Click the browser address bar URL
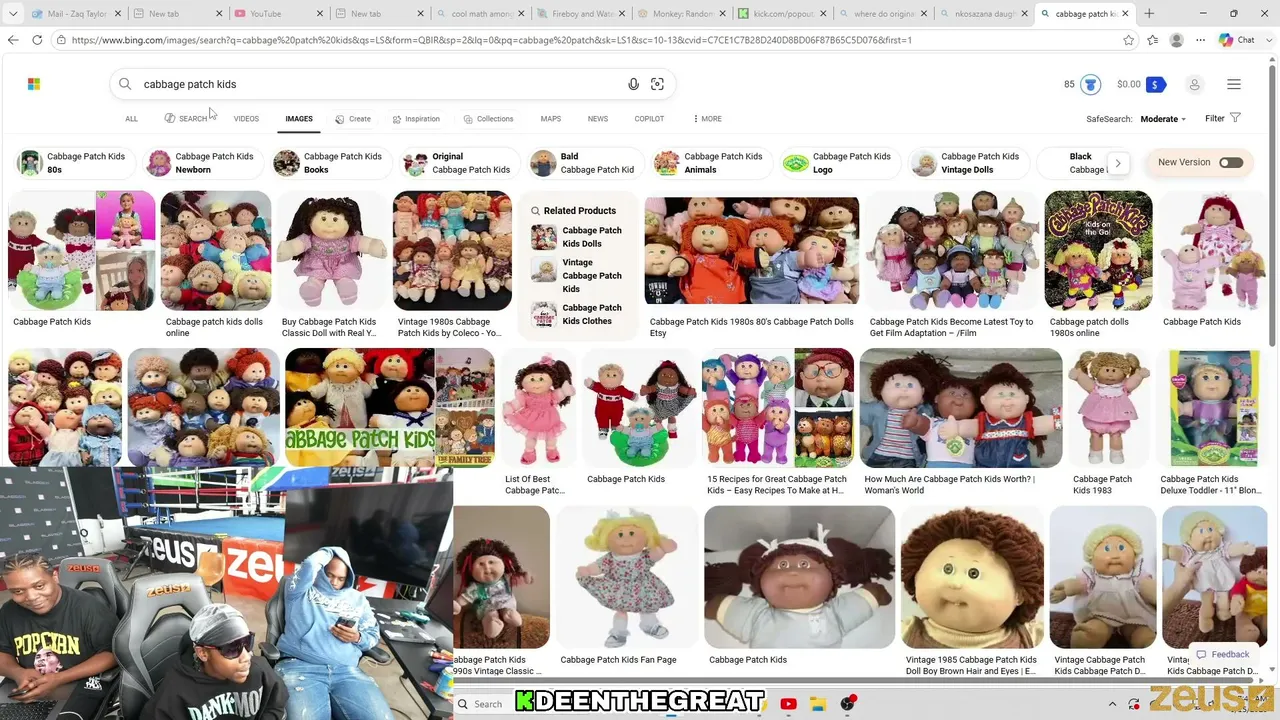 pos(590,40)
